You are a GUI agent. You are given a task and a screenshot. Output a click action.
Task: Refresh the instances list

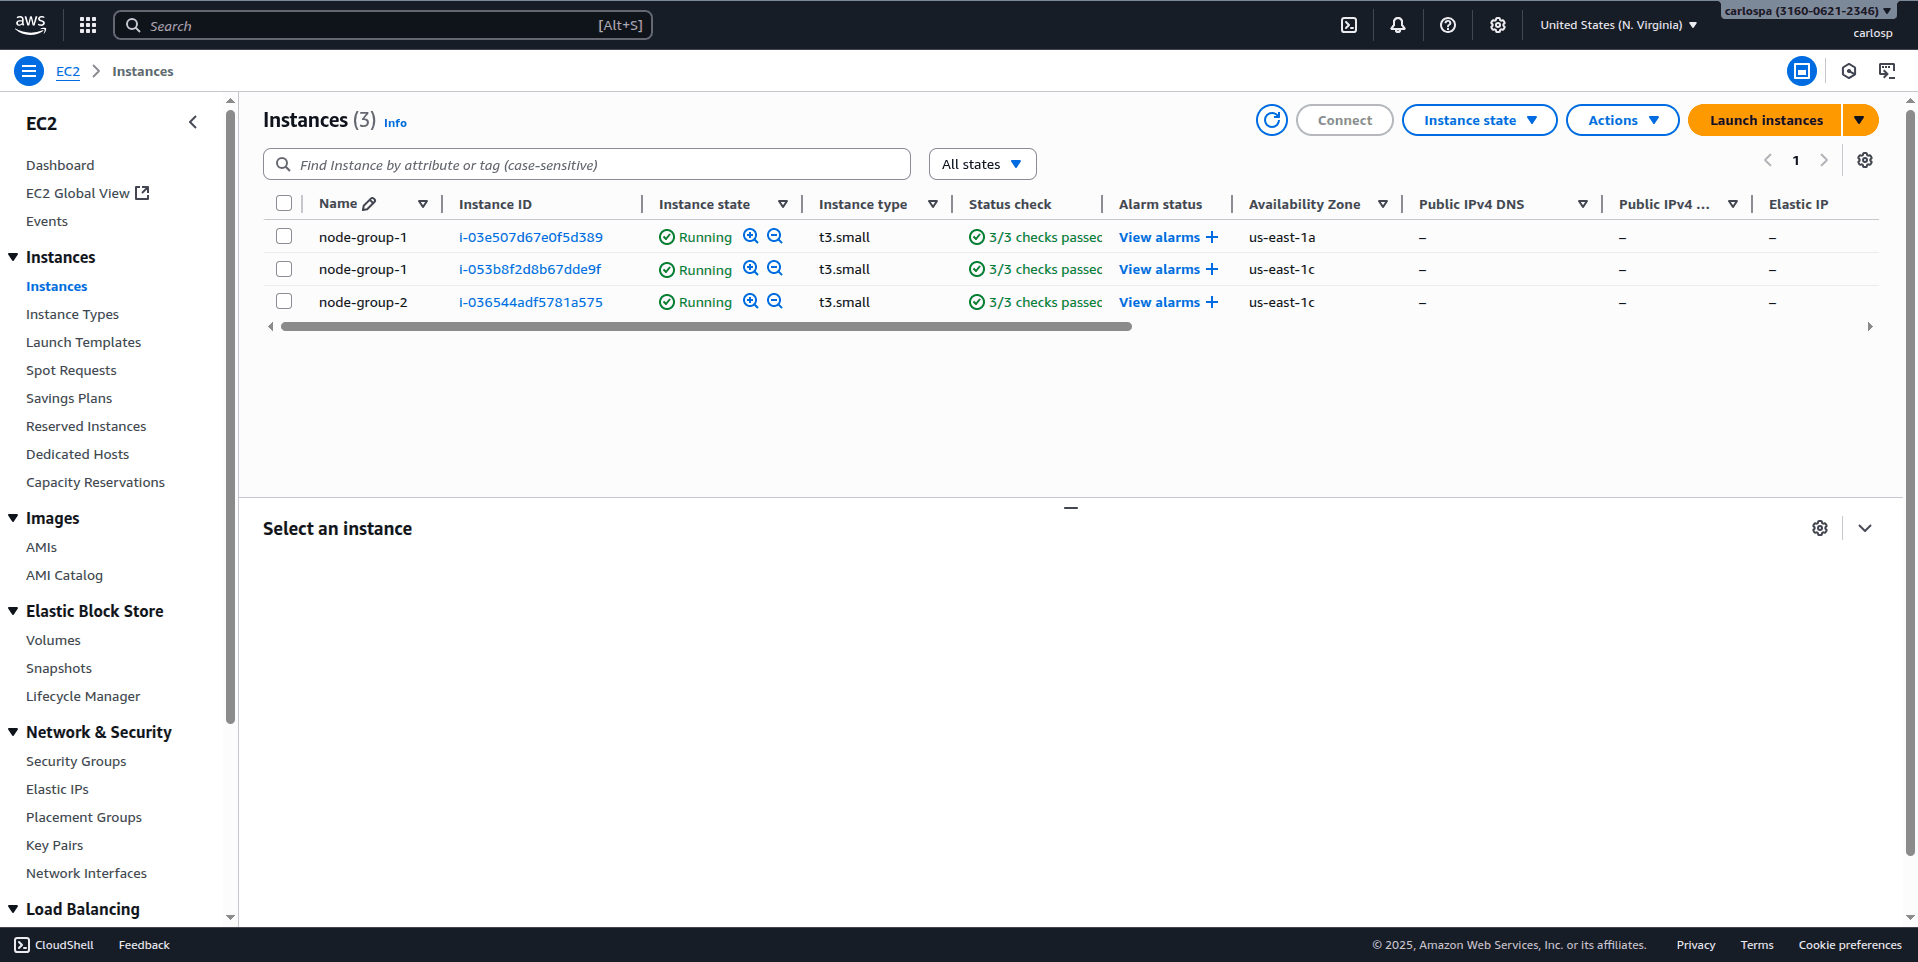pyautogui.click(x=1271, y=120)
